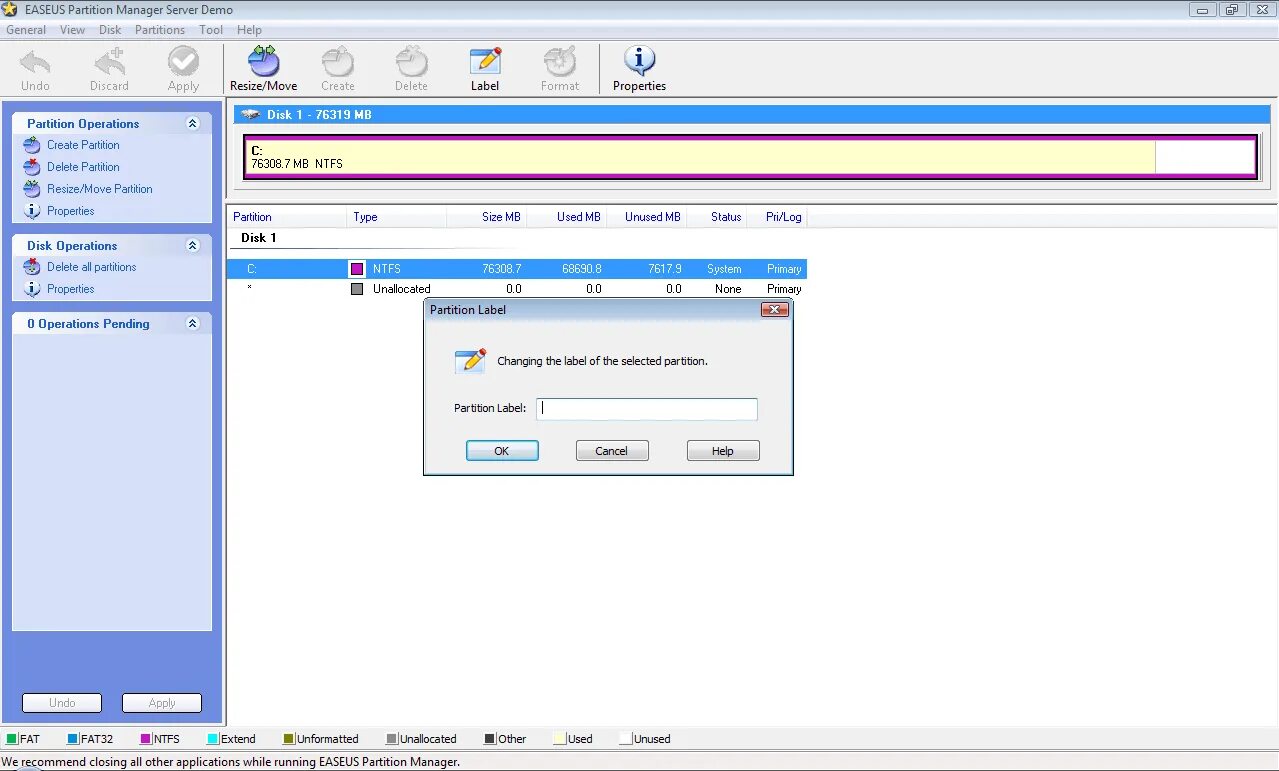This screenshot has width=1279, height=771.
Task: Collapse the Disk Operations panel
Action: pyautogui.click(x=193, y=246)
